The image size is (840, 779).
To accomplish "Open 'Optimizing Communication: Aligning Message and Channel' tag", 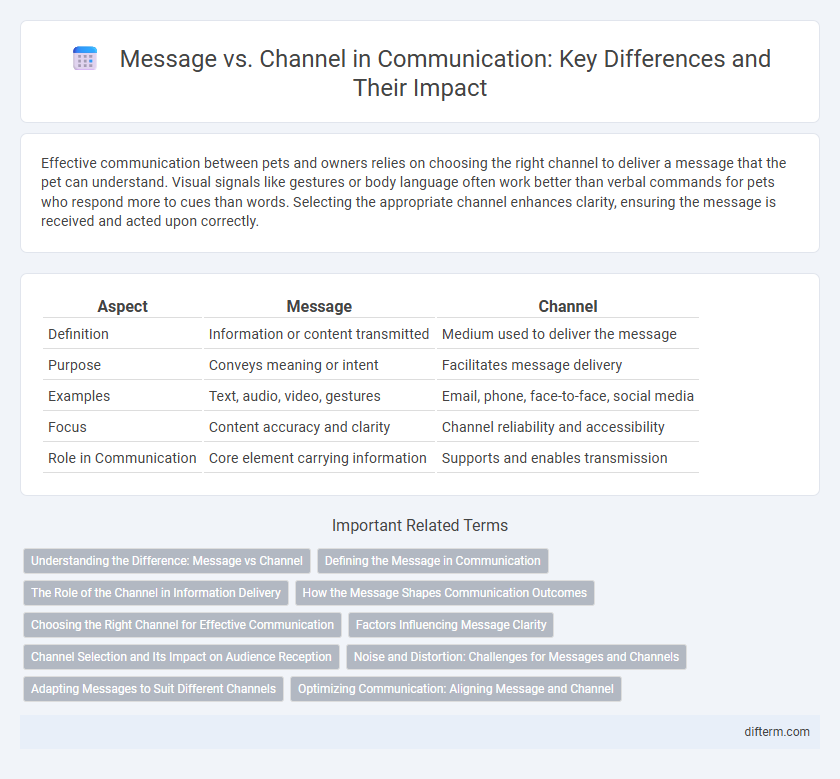I will [x=456, y=689].
